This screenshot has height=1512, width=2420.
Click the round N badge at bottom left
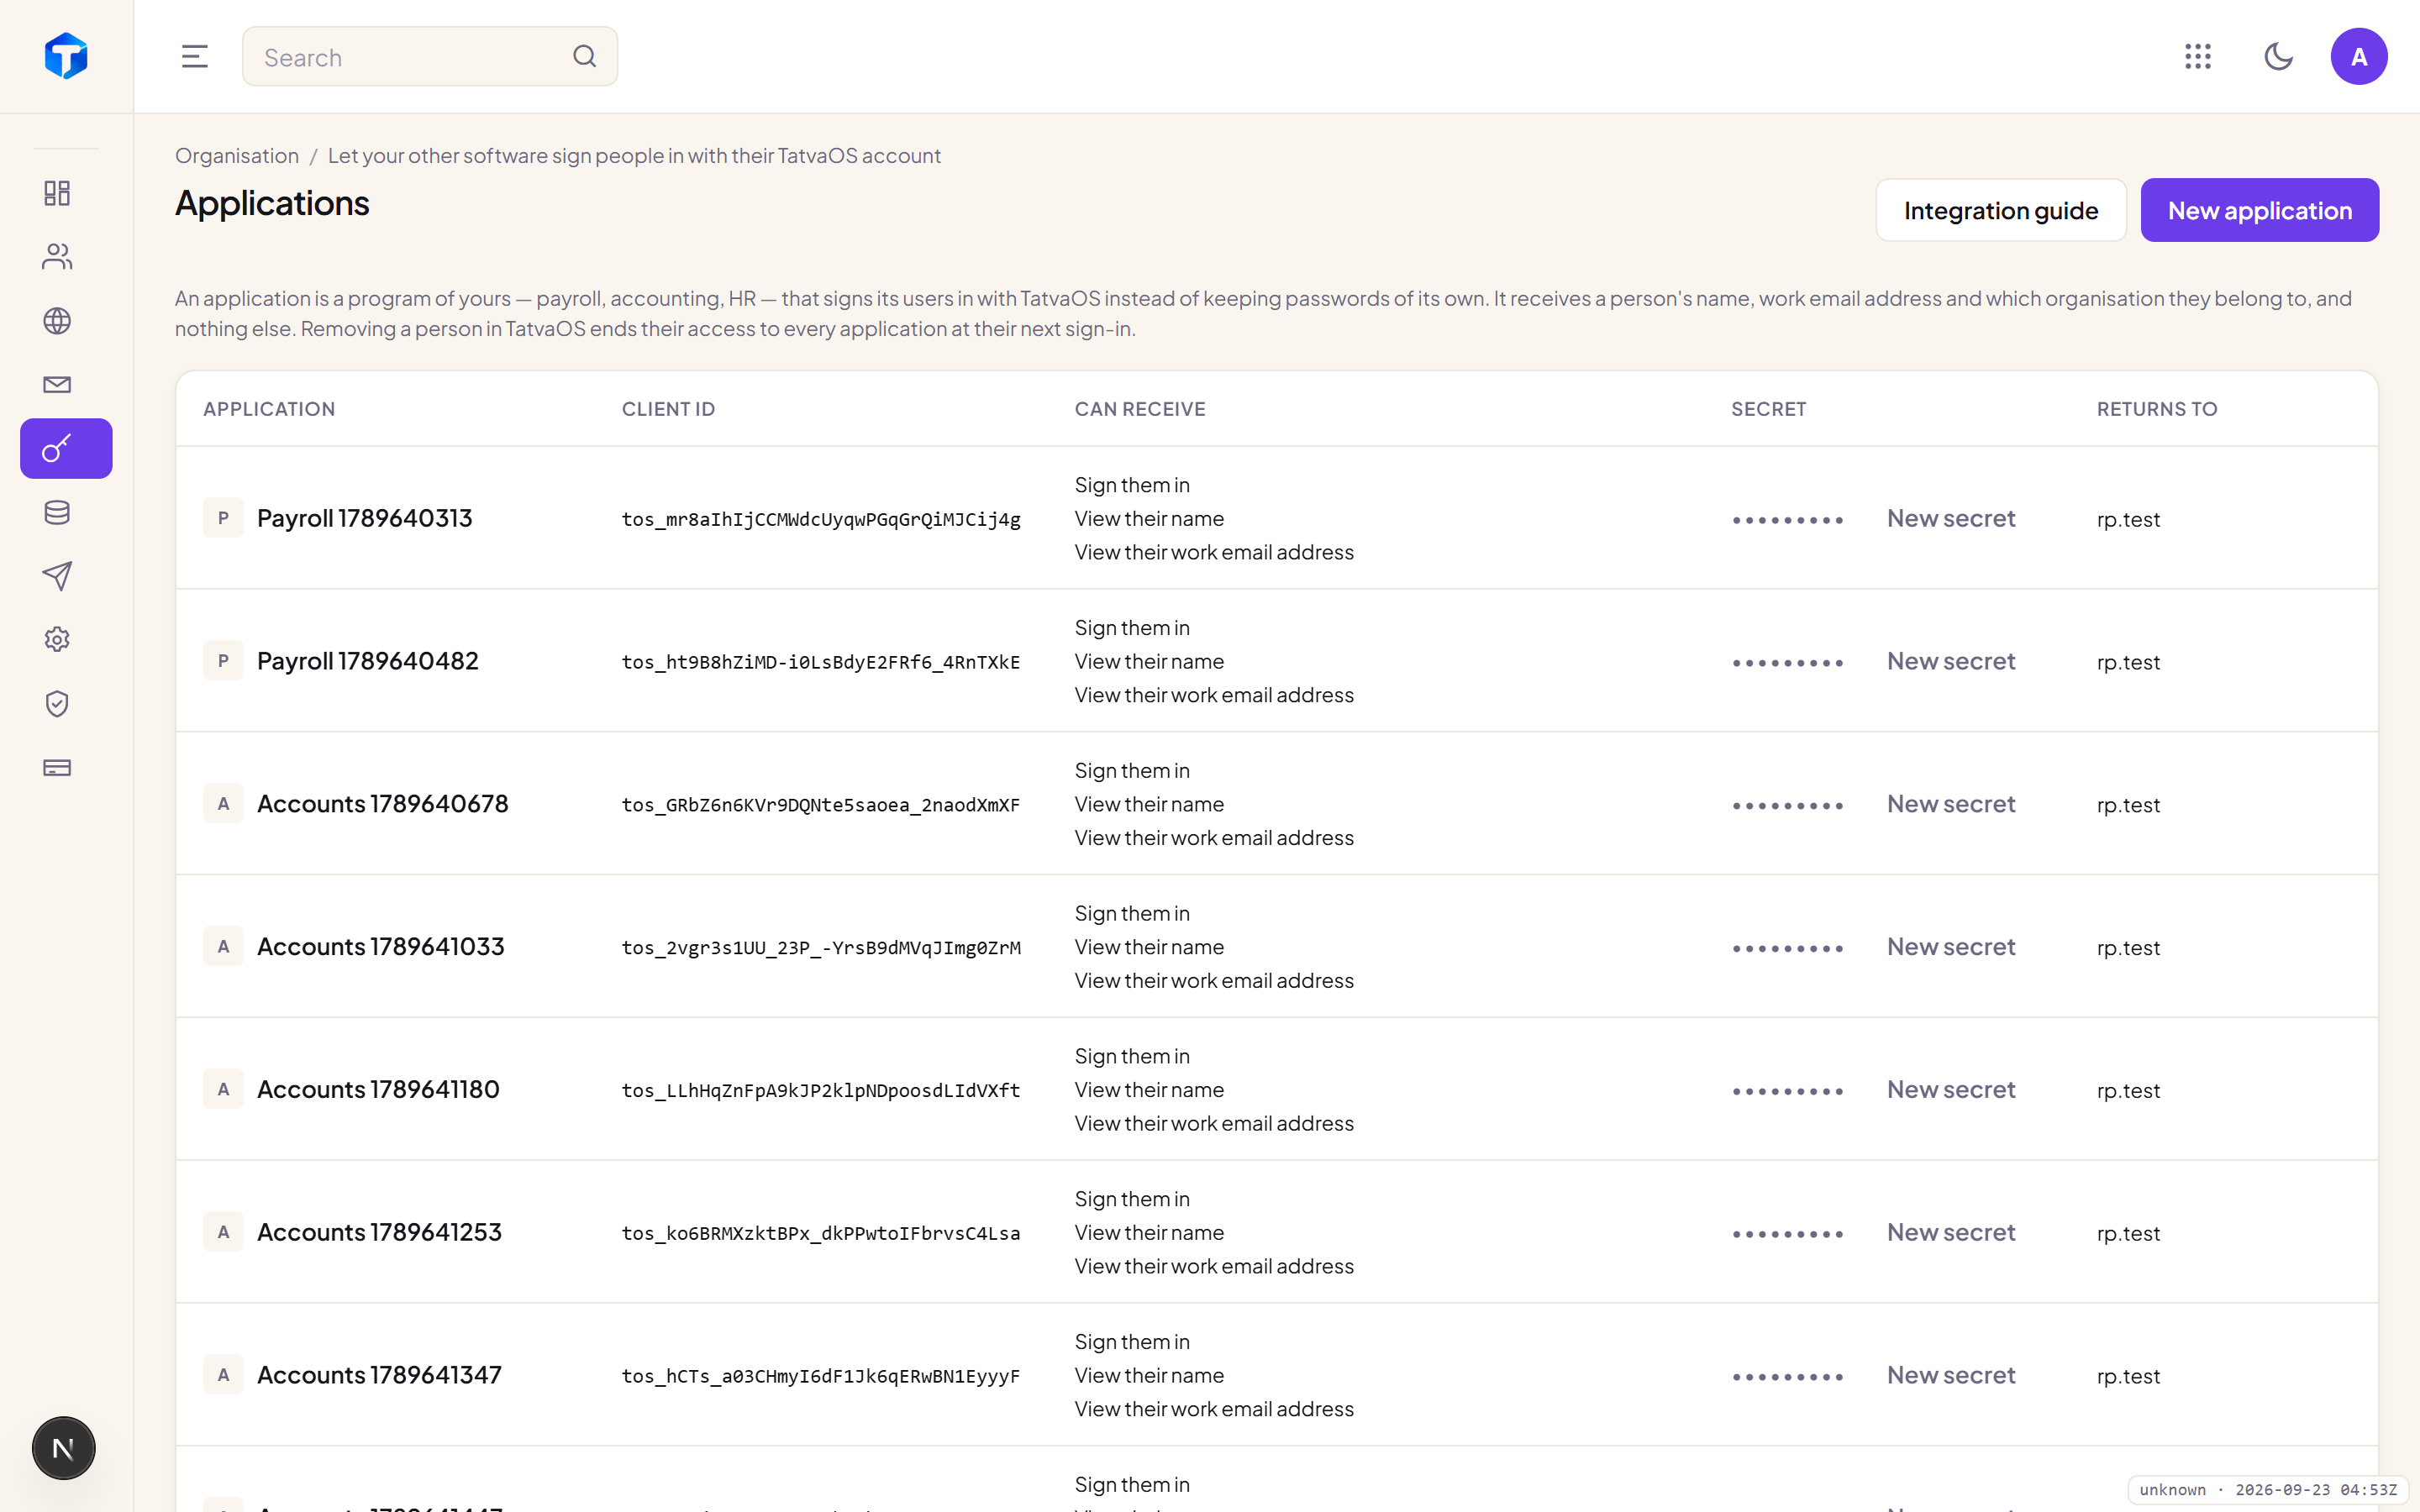(63, 1448)
